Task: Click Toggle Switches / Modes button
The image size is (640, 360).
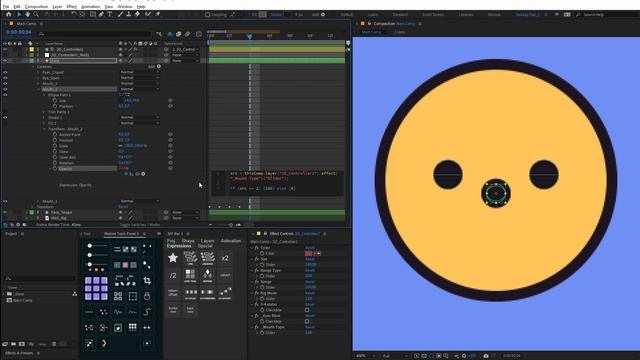Action: click(x=140, y=224)
